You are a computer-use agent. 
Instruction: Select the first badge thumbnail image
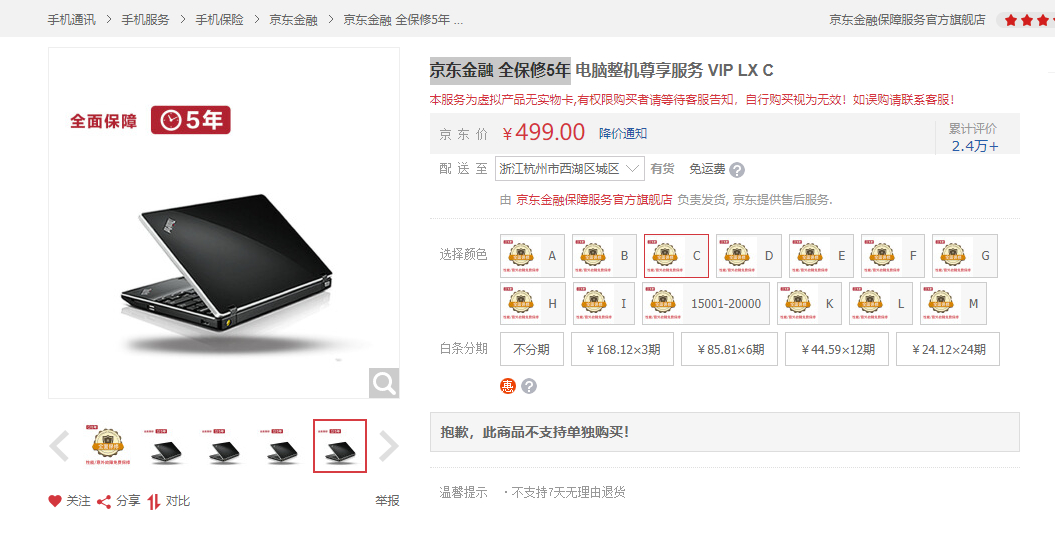tap(108, 445)
